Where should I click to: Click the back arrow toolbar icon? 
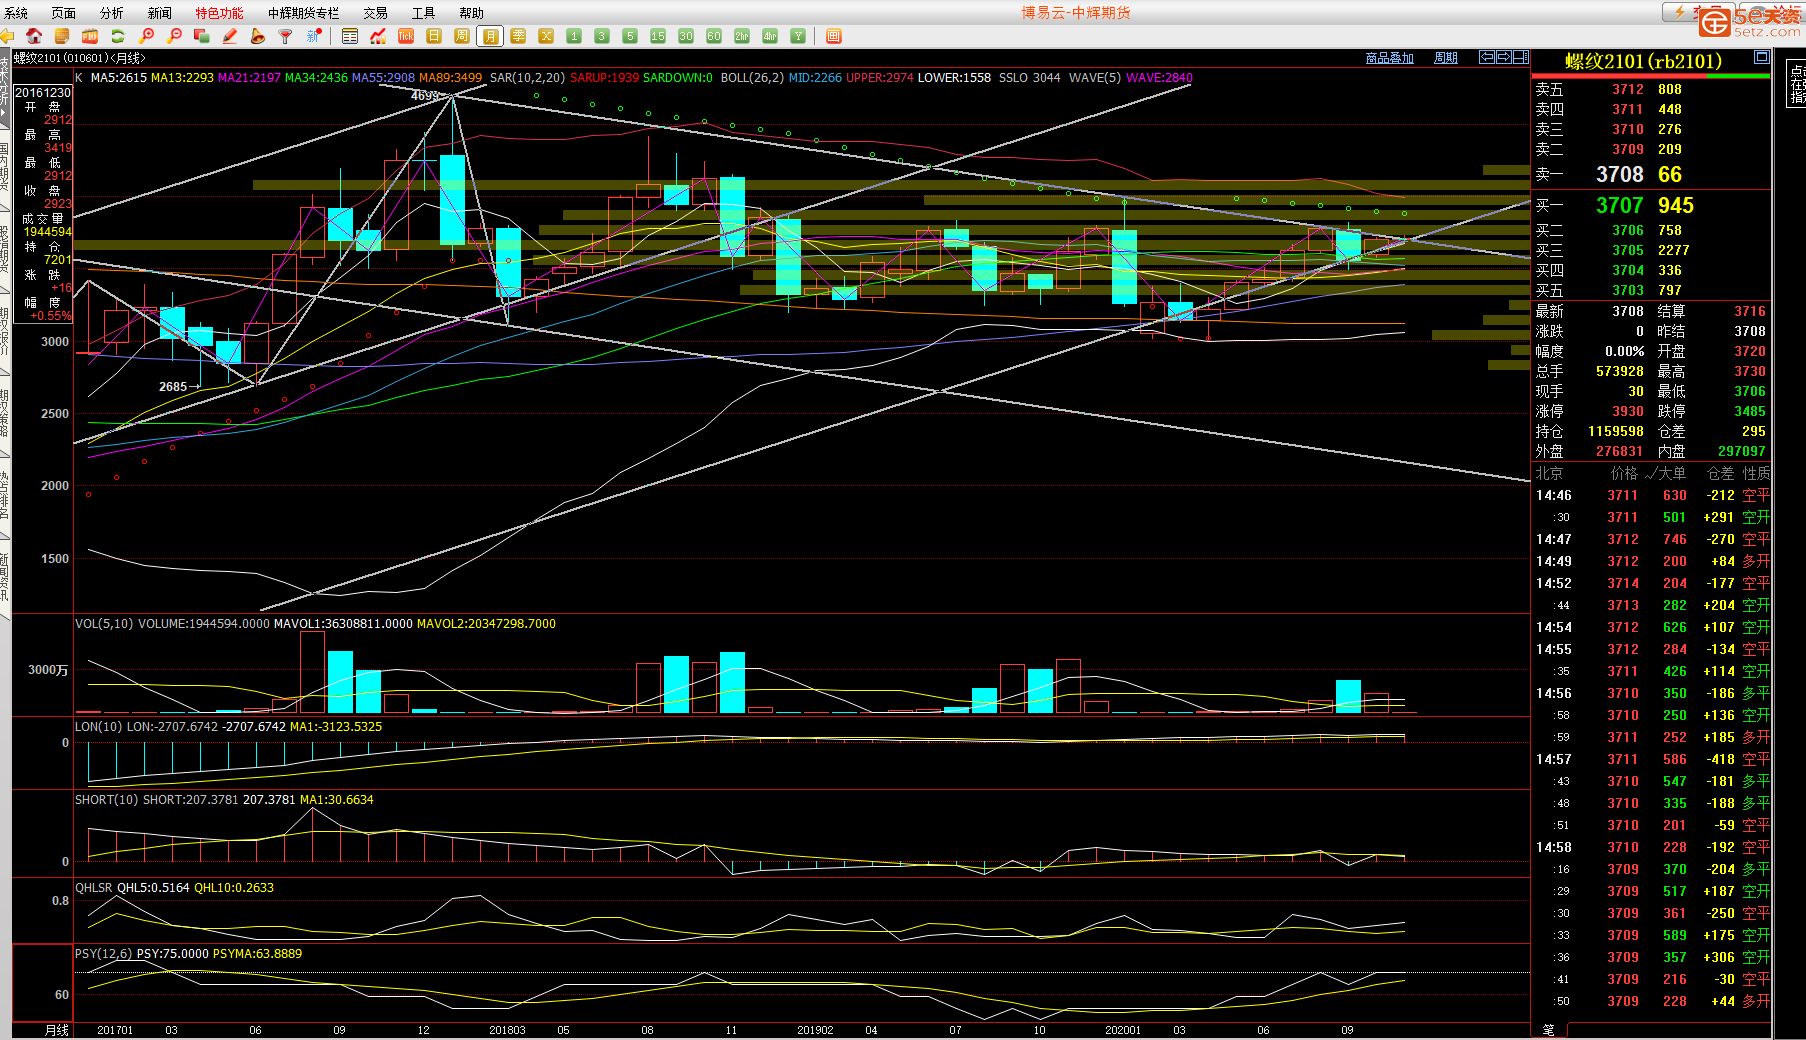(7, 36)
